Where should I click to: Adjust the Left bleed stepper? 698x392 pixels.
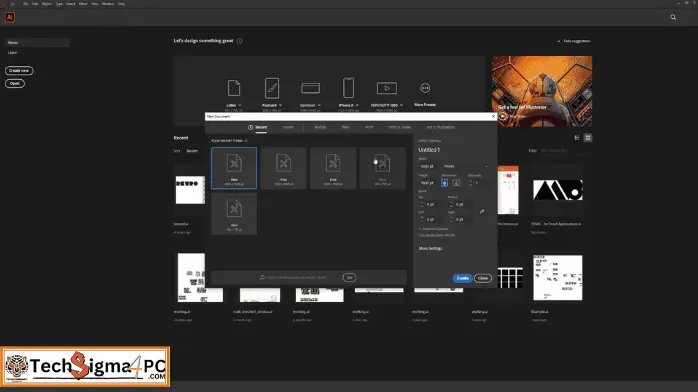point(422,219)
